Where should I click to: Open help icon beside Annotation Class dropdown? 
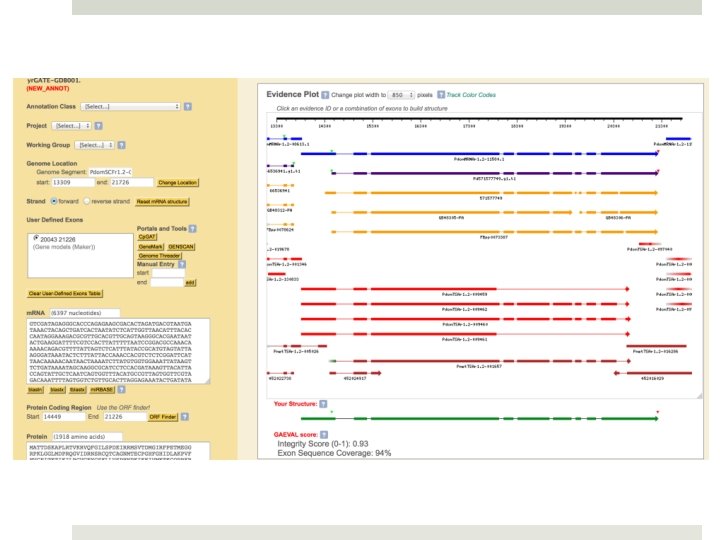coord(188,107)
